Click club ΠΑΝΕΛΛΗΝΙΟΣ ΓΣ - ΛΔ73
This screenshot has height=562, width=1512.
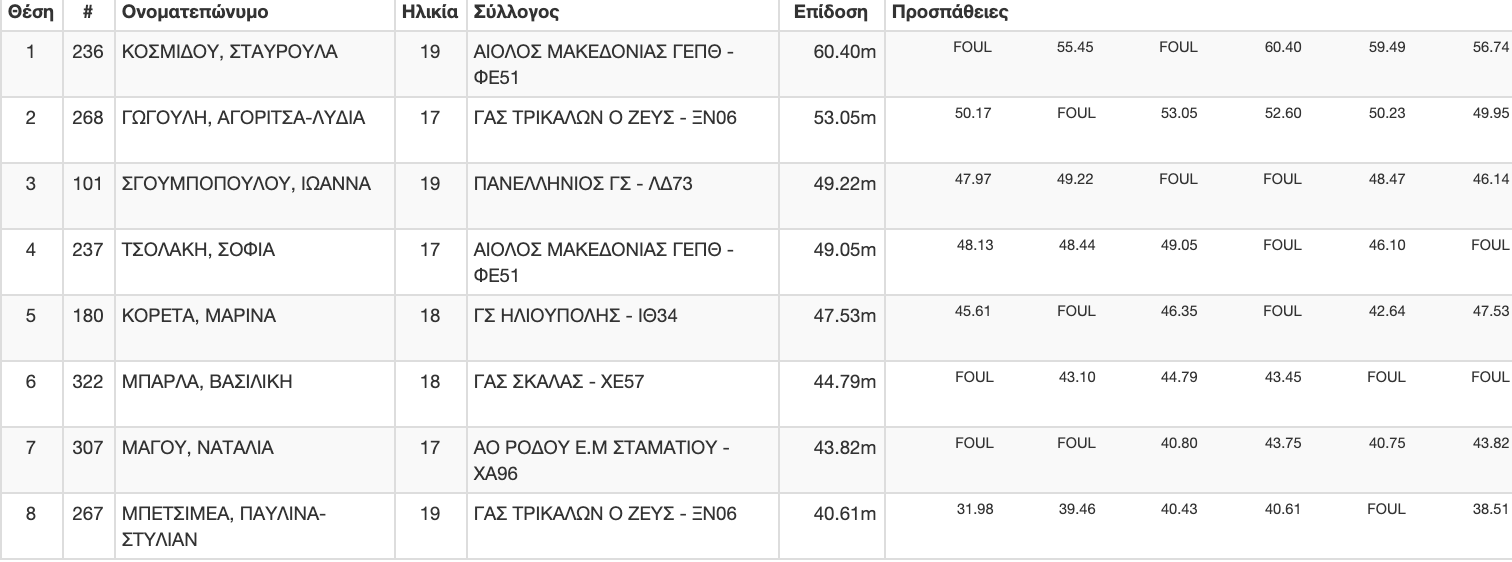coord(583,184)
